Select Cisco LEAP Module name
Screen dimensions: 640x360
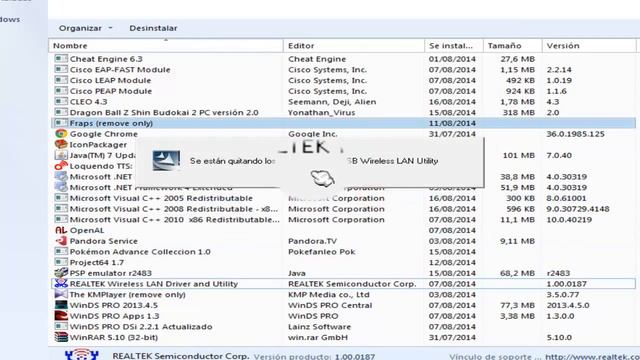(110, 80)
